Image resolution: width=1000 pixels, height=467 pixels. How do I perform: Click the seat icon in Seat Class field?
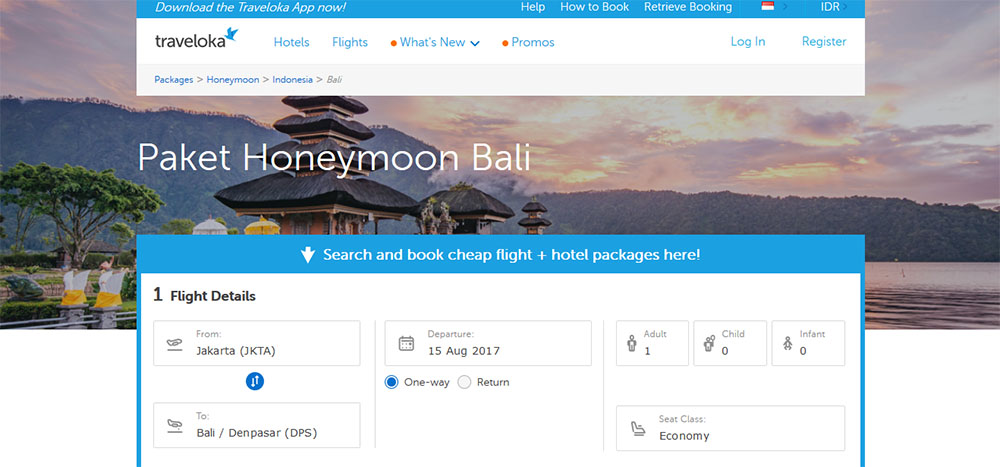click(x=637, y=428)
